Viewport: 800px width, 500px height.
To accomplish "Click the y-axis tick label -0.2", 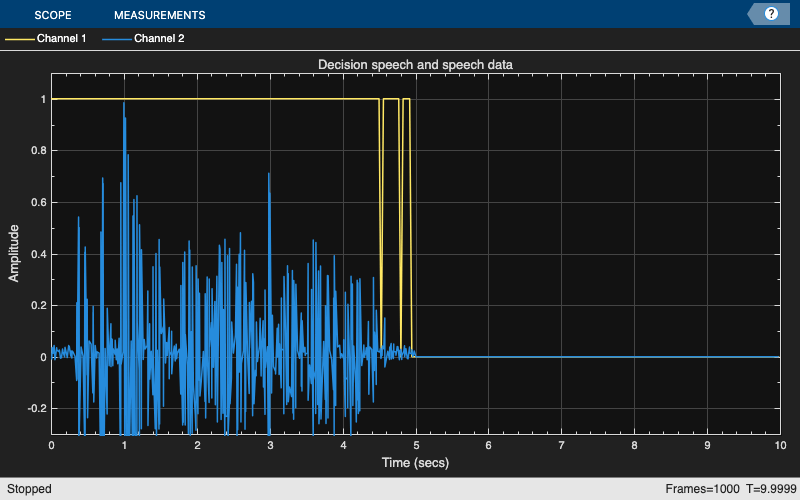I will pyautogui.click(x=36, y=409).
